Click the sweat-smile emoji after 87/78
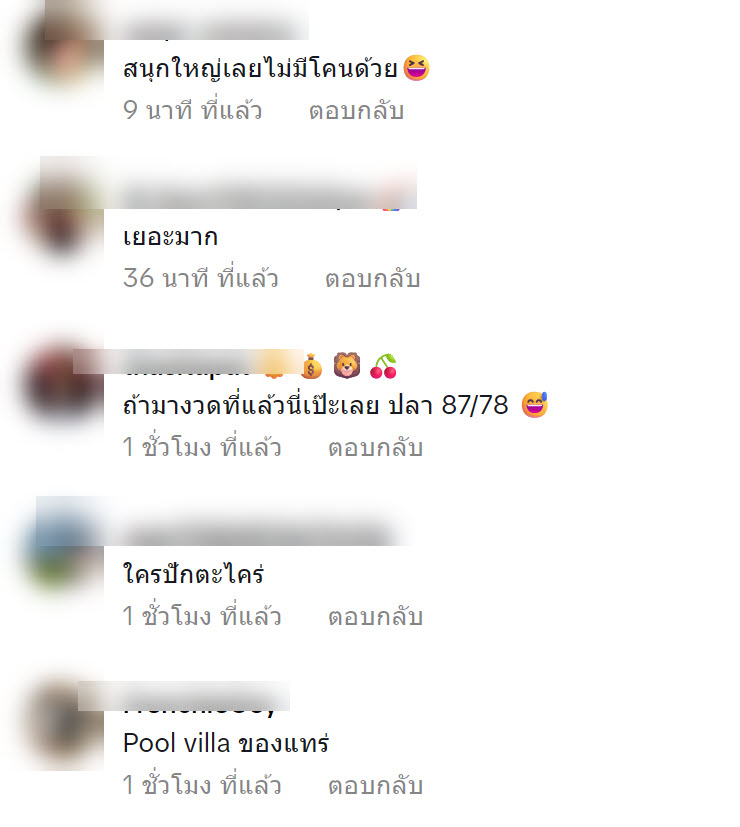Viewport: 740px width, 827px height. 535,405
